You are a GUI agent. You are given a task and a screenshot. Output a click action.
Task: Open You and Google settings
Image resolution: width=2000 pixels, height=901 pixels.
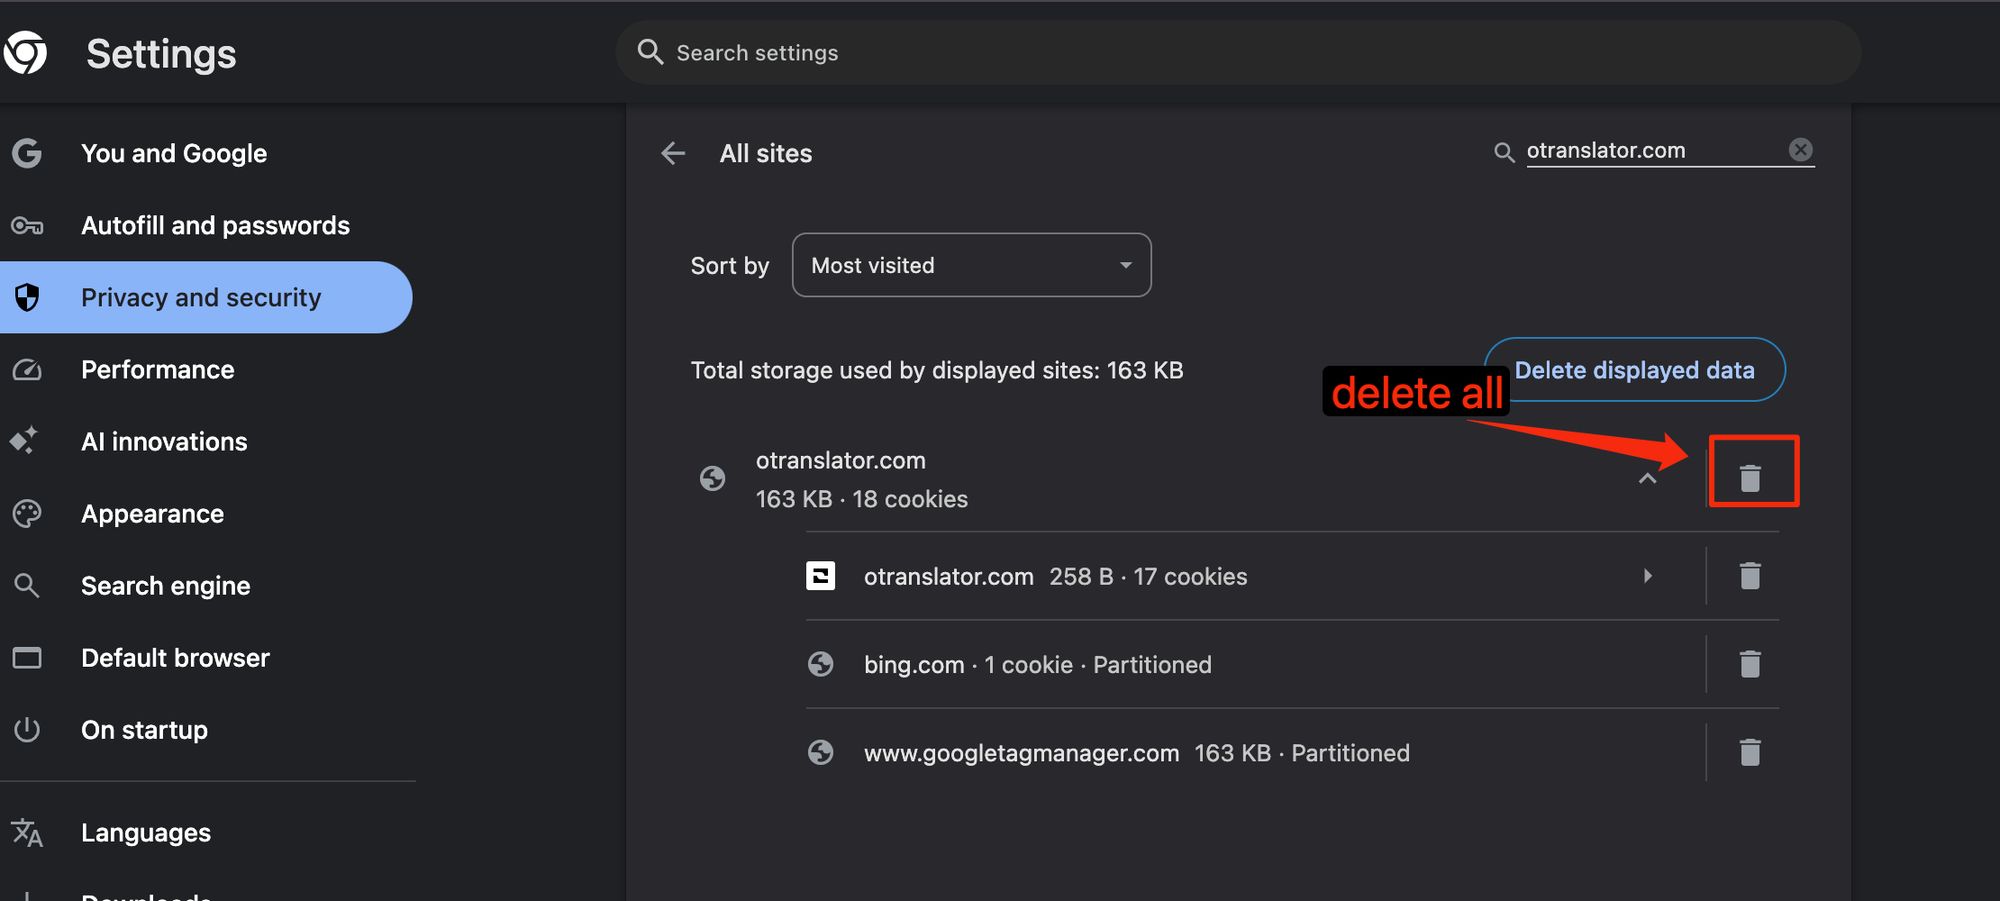pos(174,153)
